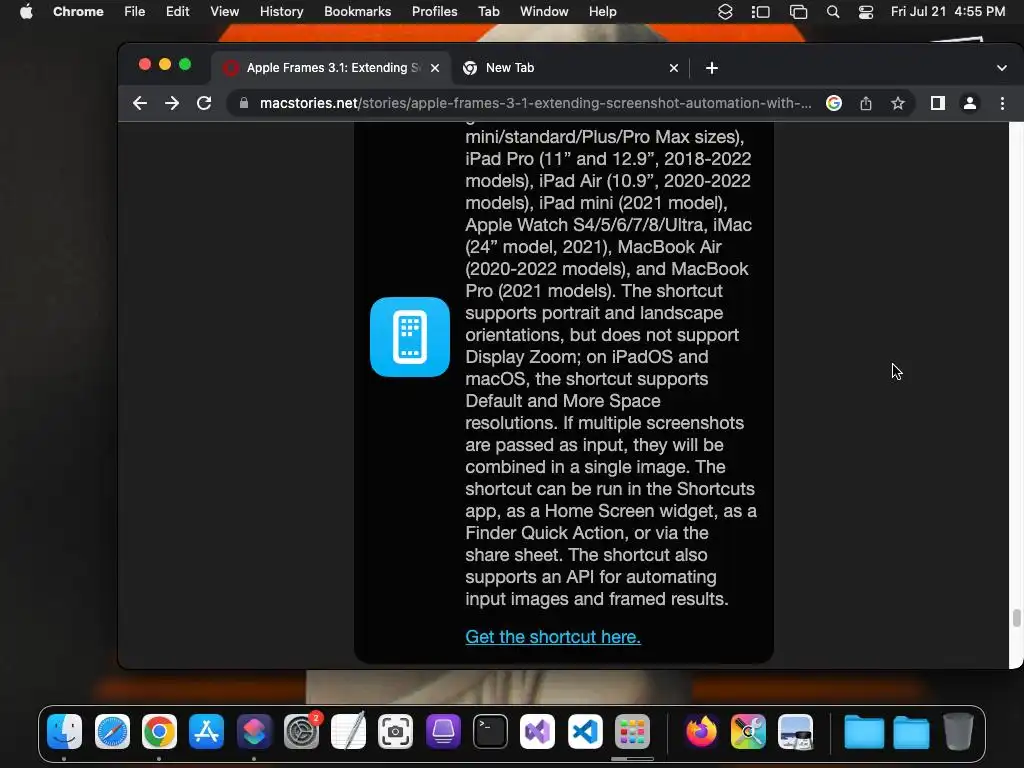Open Launchpad from the Dock
Image resolution: width=1024 pixels, height=768 pixels.
(x=632, y=731)
